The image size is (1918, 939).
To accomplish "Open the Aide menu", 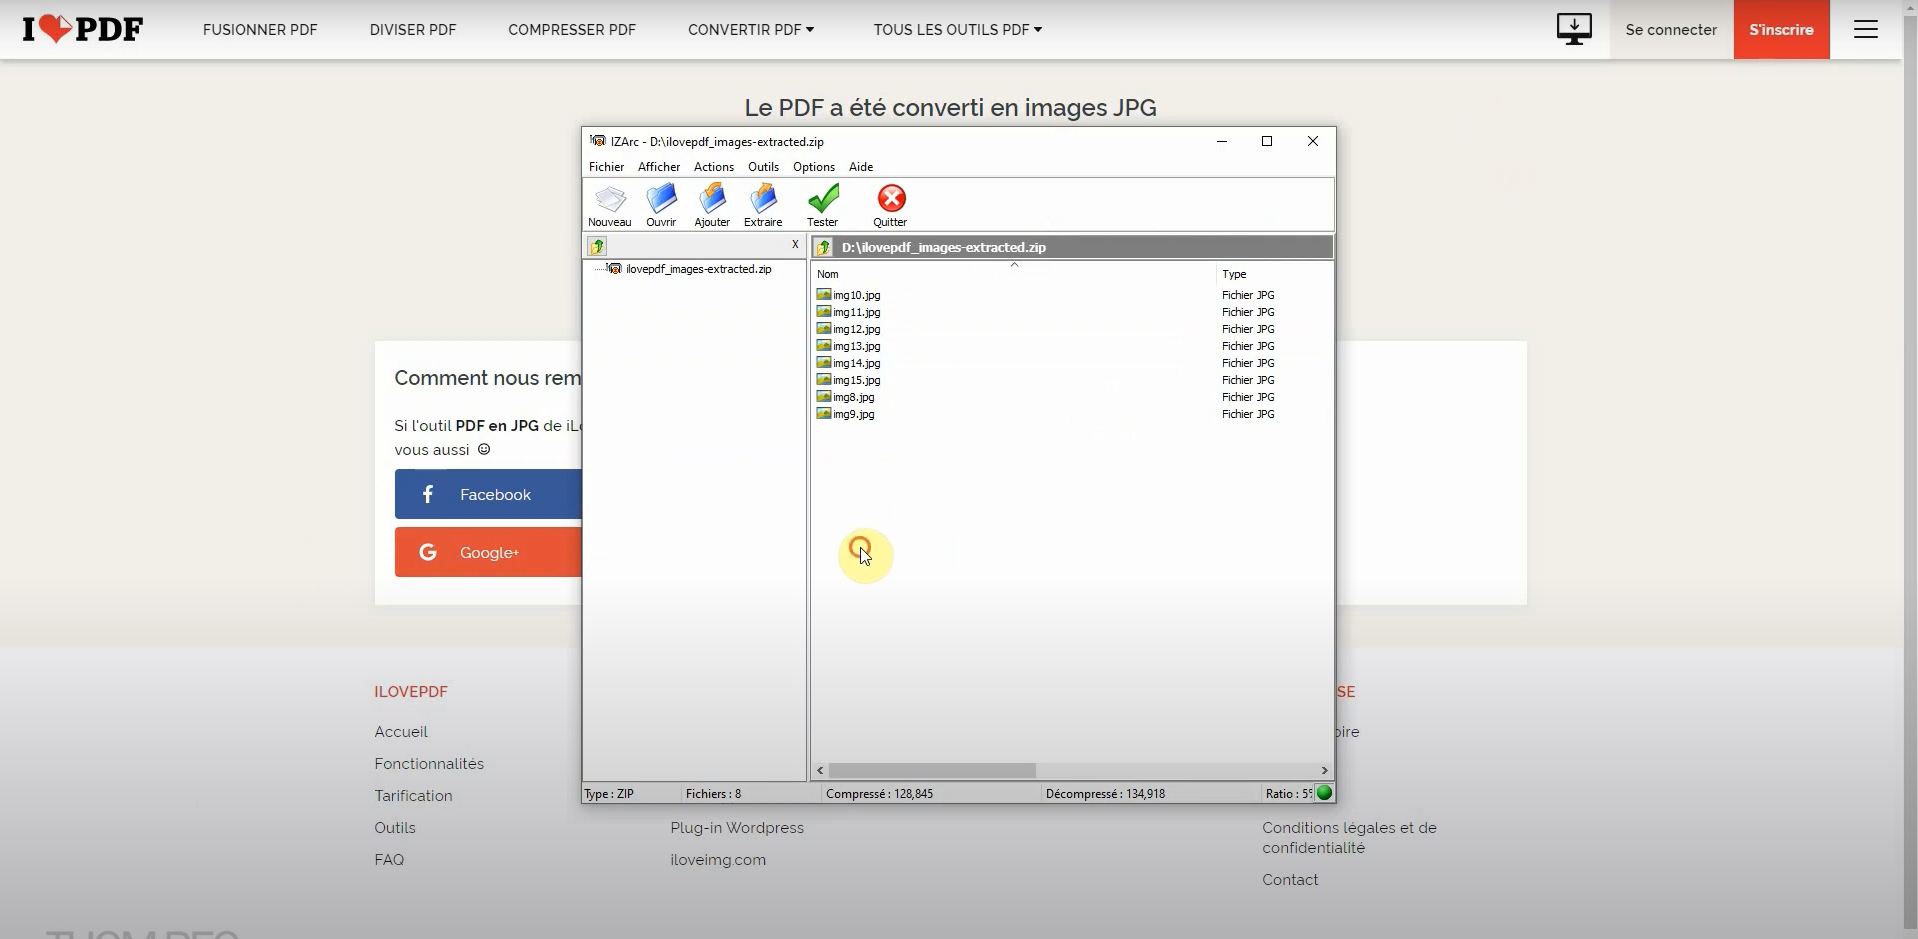I will pyautogui.click(x=861, y=167).
